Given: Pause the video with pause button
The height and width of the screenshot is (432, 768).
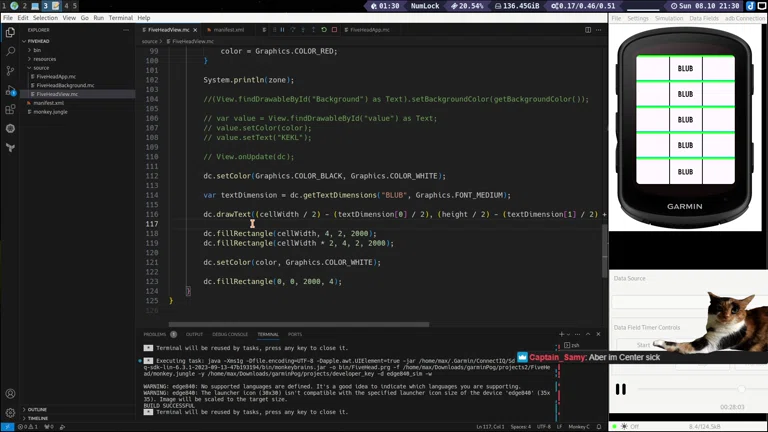Looking at the screenshot, I should [620, 389].
